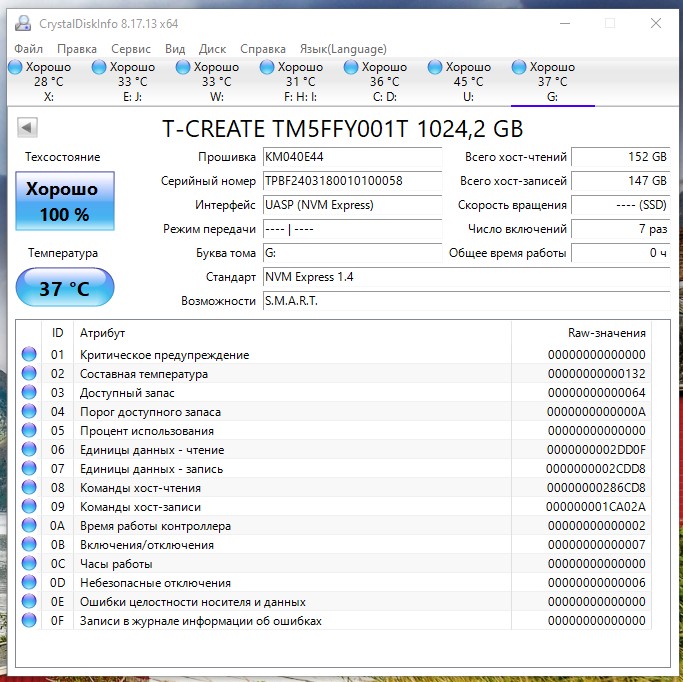Click the CrystalDiskInfo app icon in title bar
Image resolution: width=683 pixels, height=682 pixels.
point(23,23)
